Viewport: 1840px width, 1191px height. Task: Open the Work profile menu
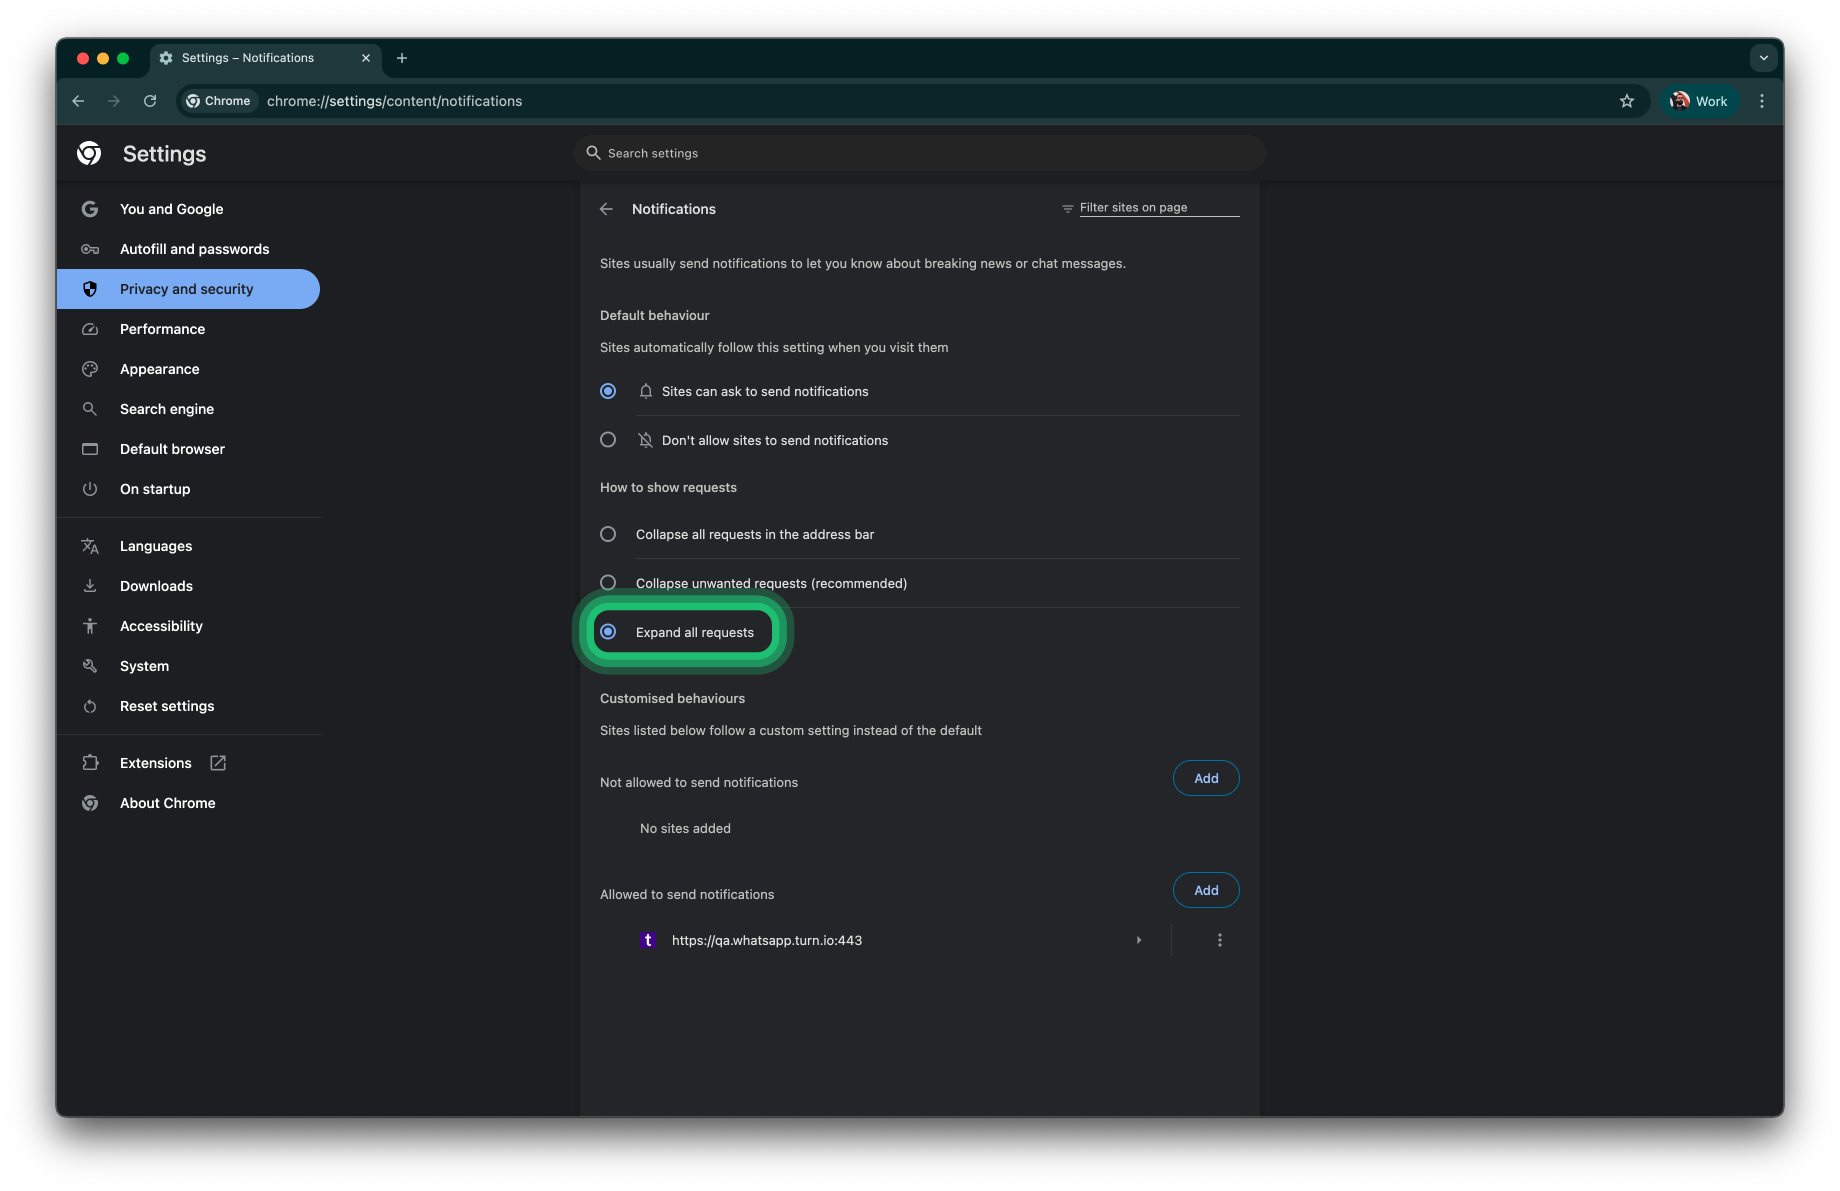(x=1699, y=101)
